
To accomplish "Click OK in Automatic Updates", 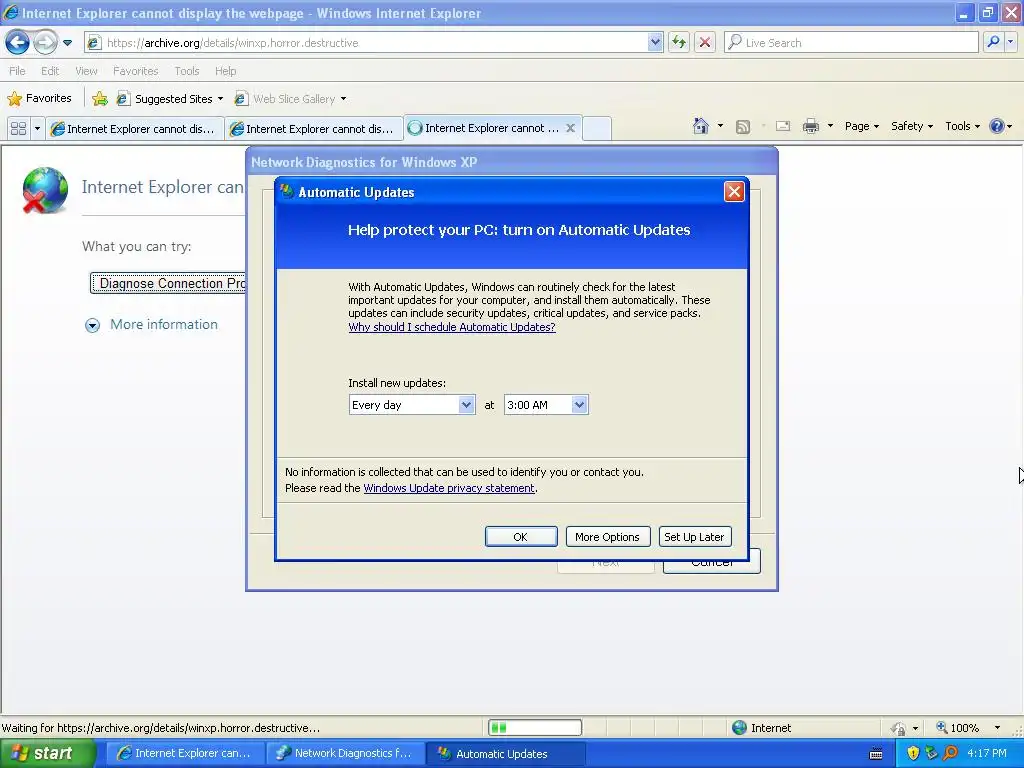I will click(520, 537).
